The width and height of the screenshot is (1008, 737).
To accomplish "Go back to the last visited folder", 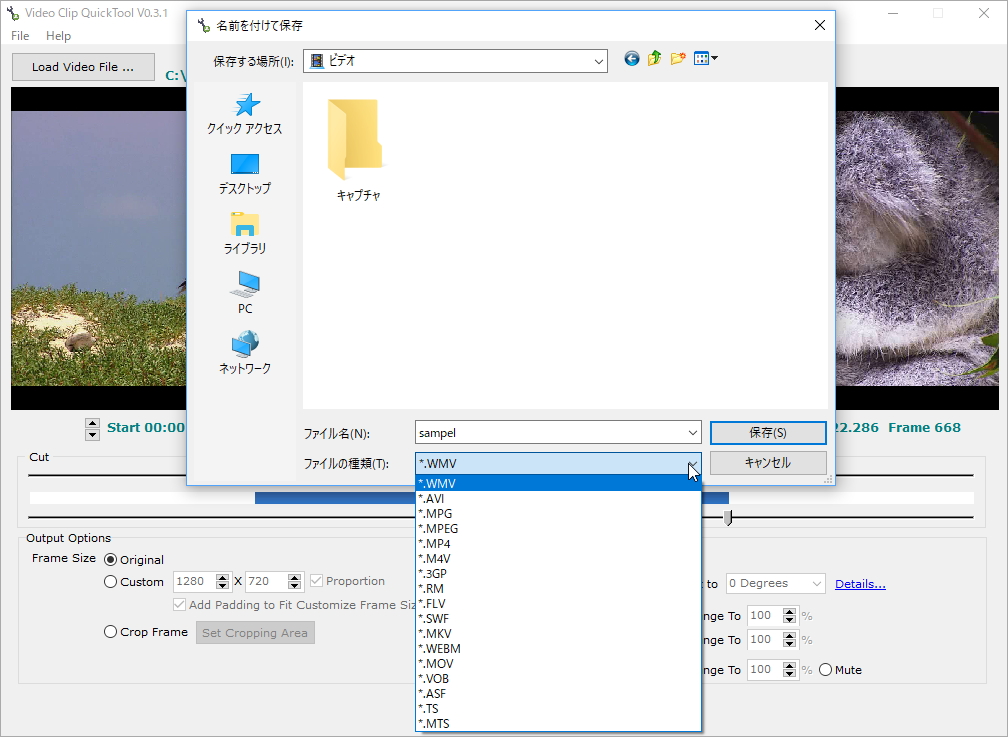I will pyautogui.click(x=631, y=58).
